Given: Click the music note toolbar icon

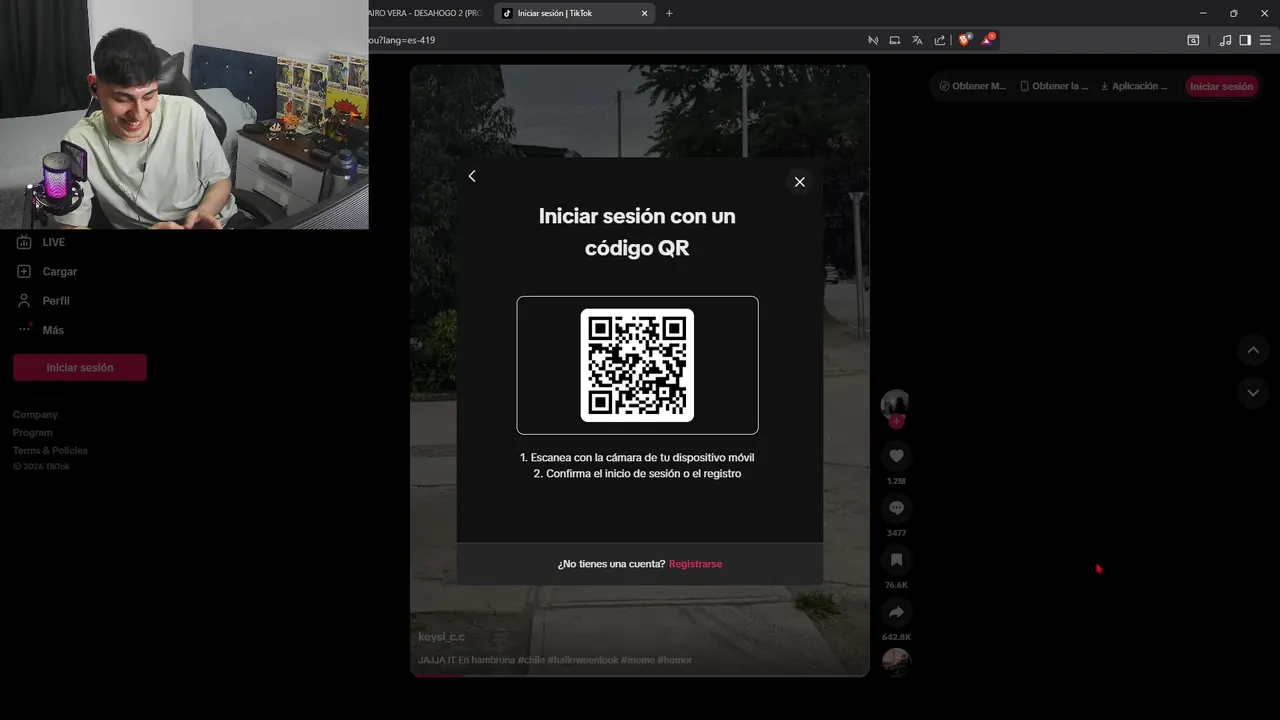Looking at the screenshot, I should [1225, 40].
